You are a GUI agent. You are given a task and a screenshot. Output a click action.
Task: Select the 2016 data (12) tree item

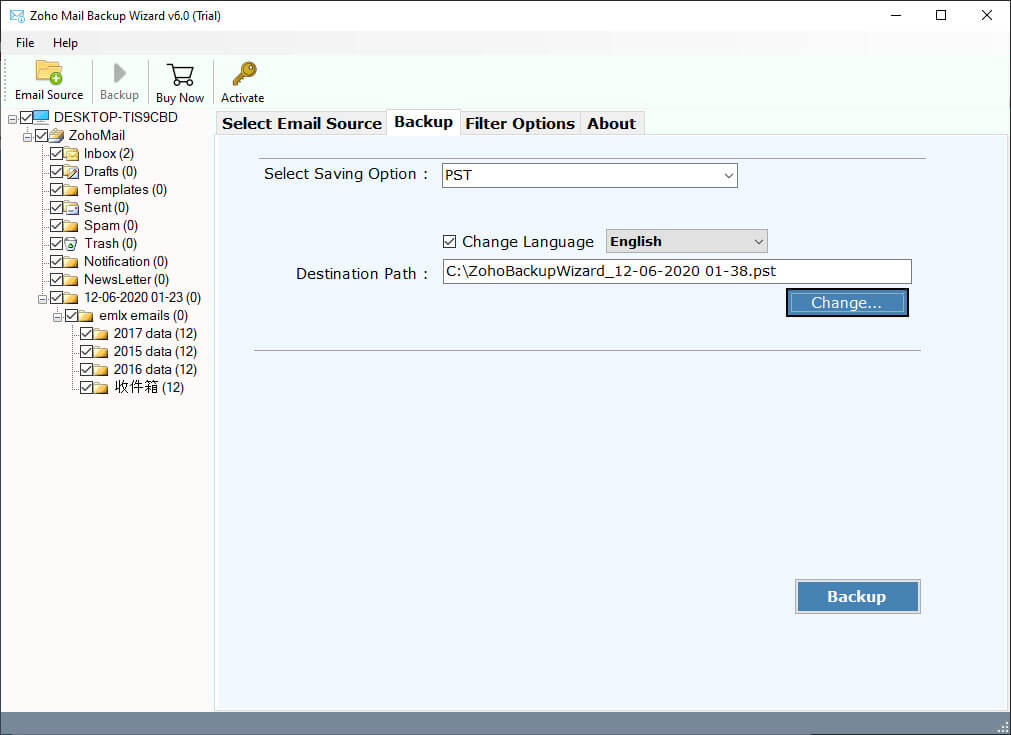pos(155,369)
